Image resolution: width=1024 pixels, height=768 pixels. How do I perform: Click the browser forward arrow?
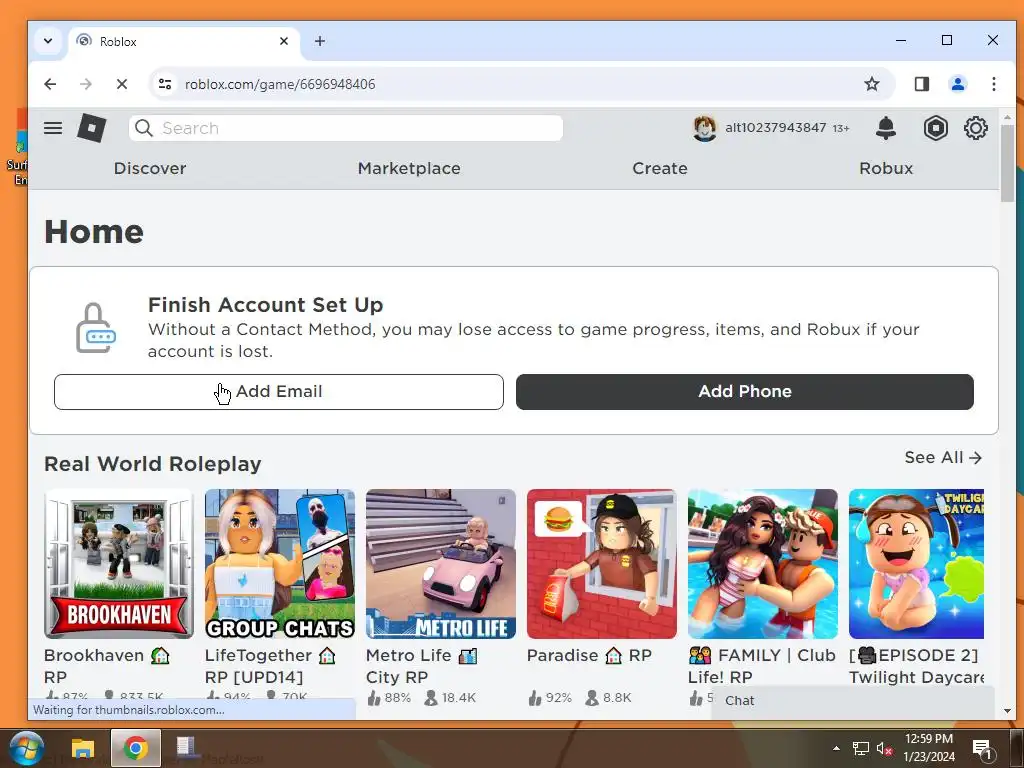[86, 84]
